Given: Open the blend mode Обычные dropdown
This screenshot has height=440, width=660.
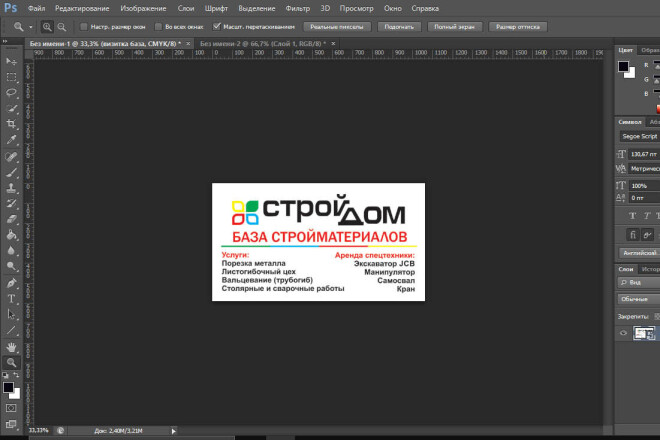Looking at the screenshot, I should (x=639, y=299).
